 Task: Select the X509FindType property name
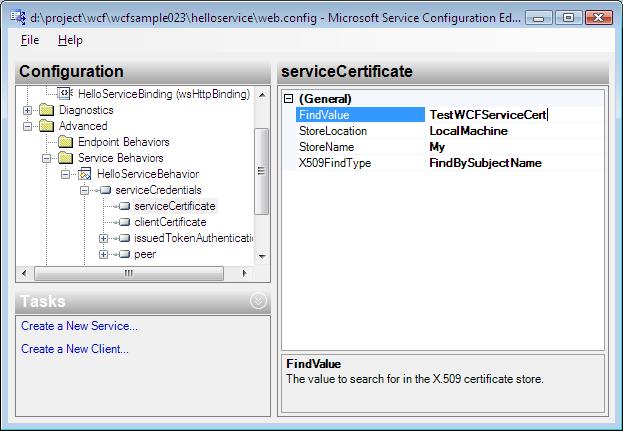[x=360, y=163]
